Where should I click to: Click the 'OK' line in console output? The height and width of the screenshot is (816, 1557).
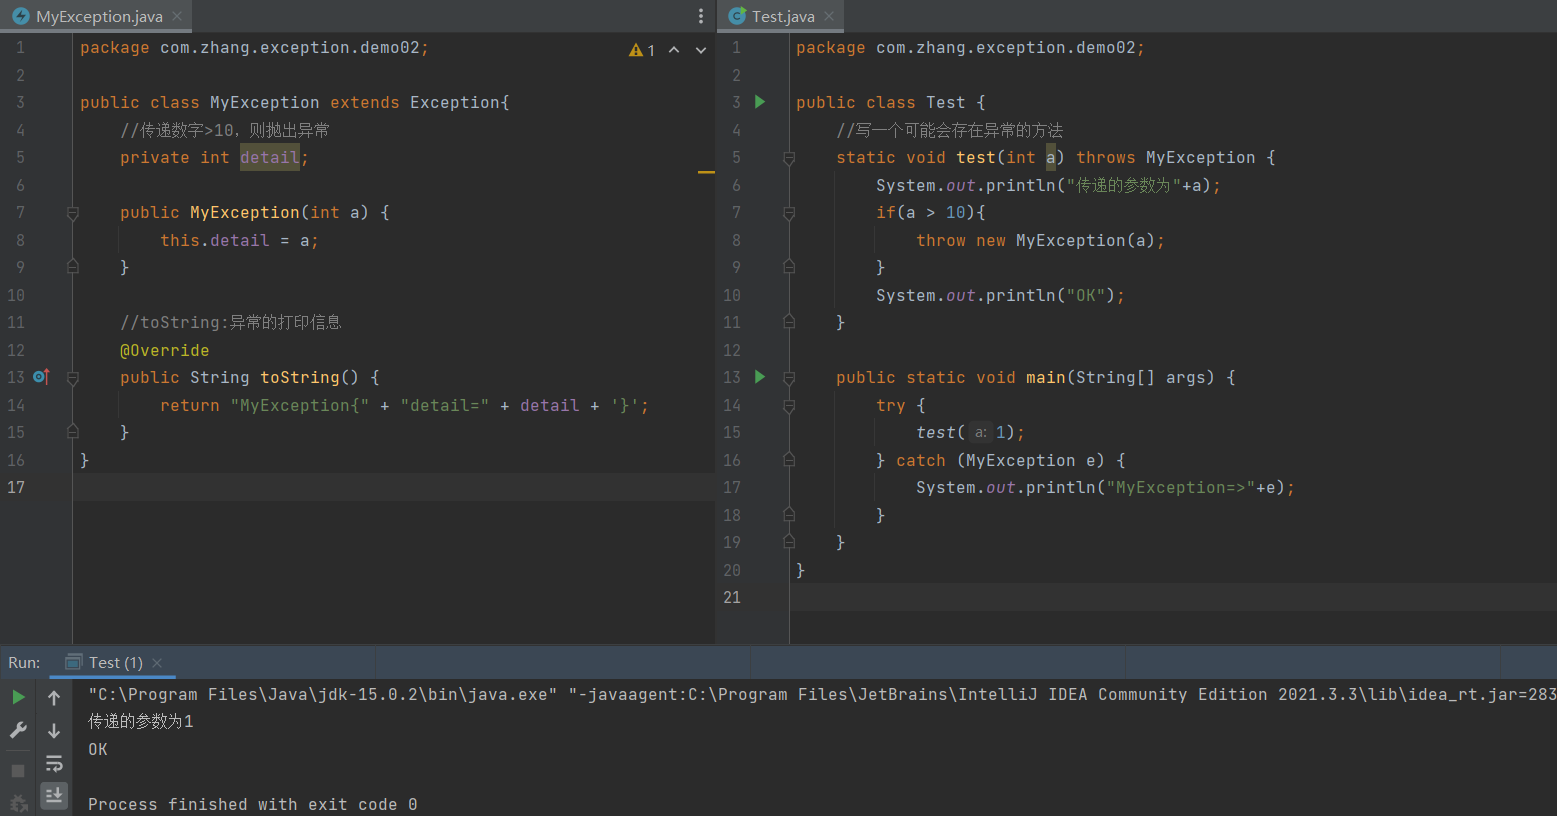98,749
